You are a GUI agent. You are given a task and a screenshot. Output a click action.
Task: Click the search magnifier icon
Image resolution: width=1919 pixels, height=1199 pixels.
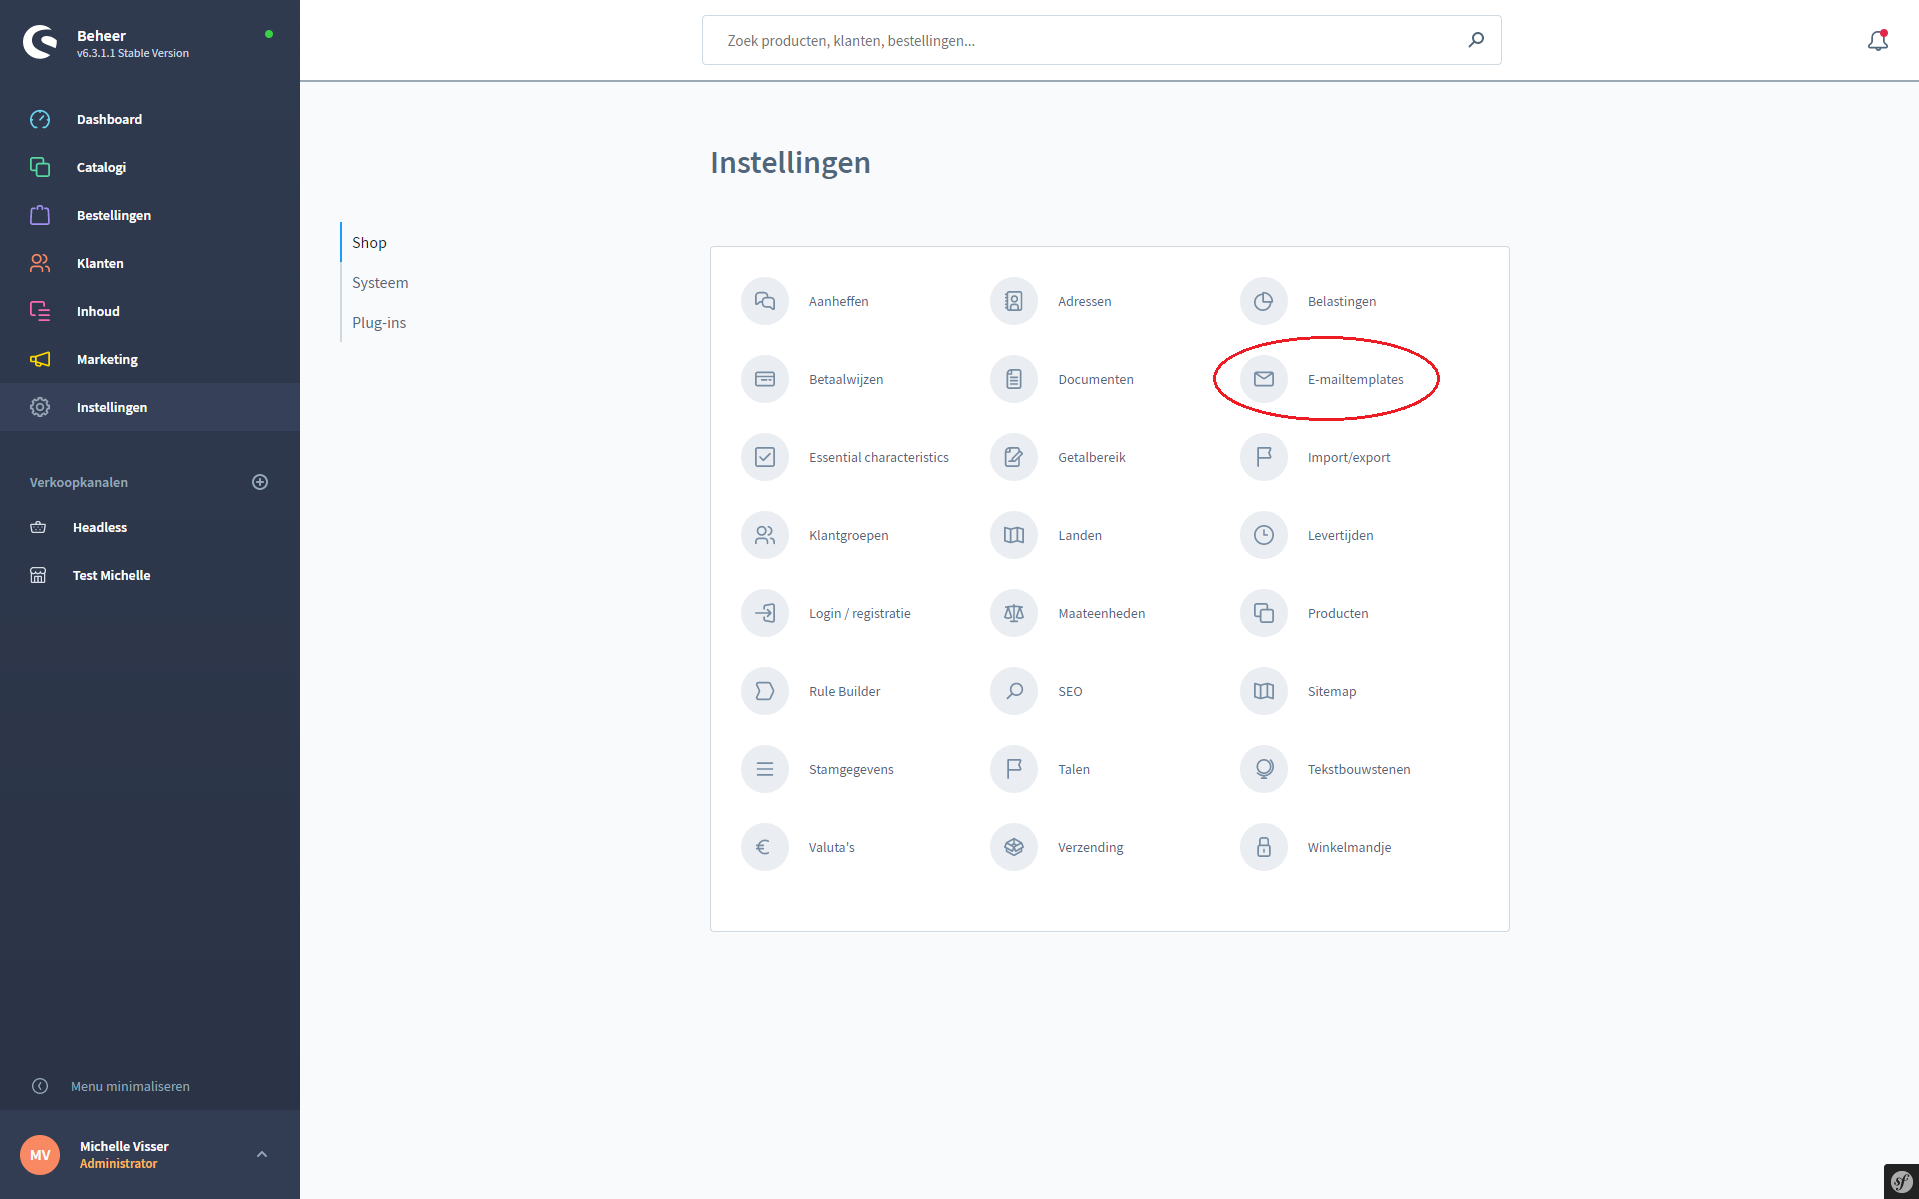click(x=1476, y=40)
